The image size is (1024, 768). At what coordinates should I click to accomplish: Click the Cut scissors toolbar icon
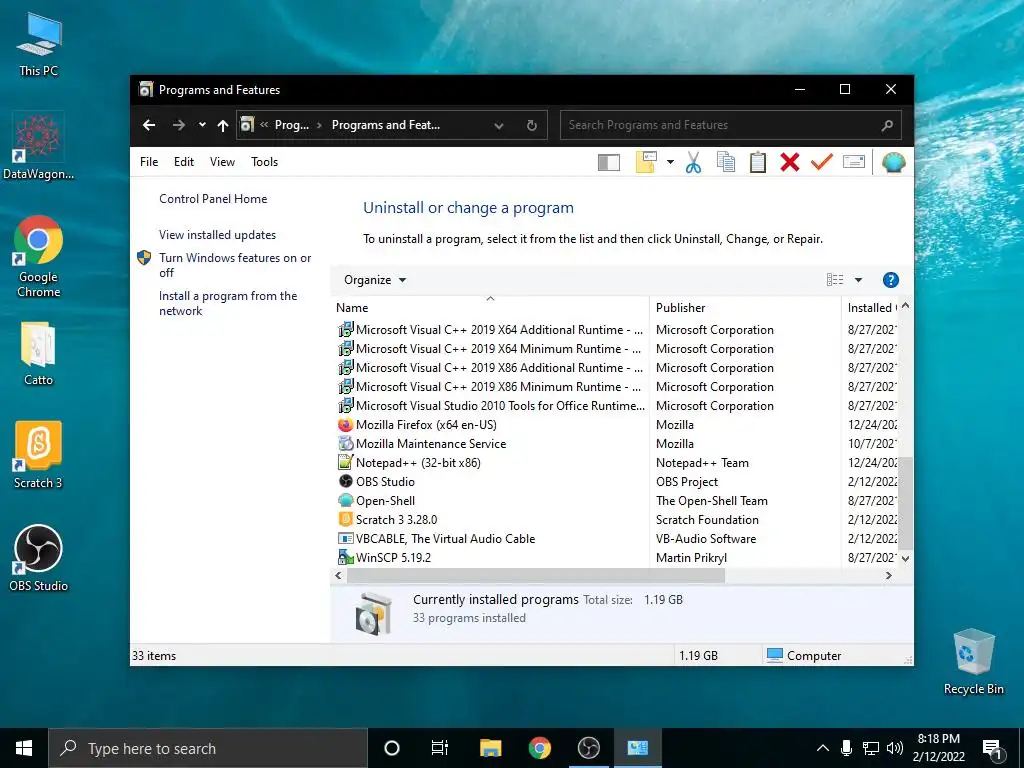pyautogui.click(x=693, y=163)
